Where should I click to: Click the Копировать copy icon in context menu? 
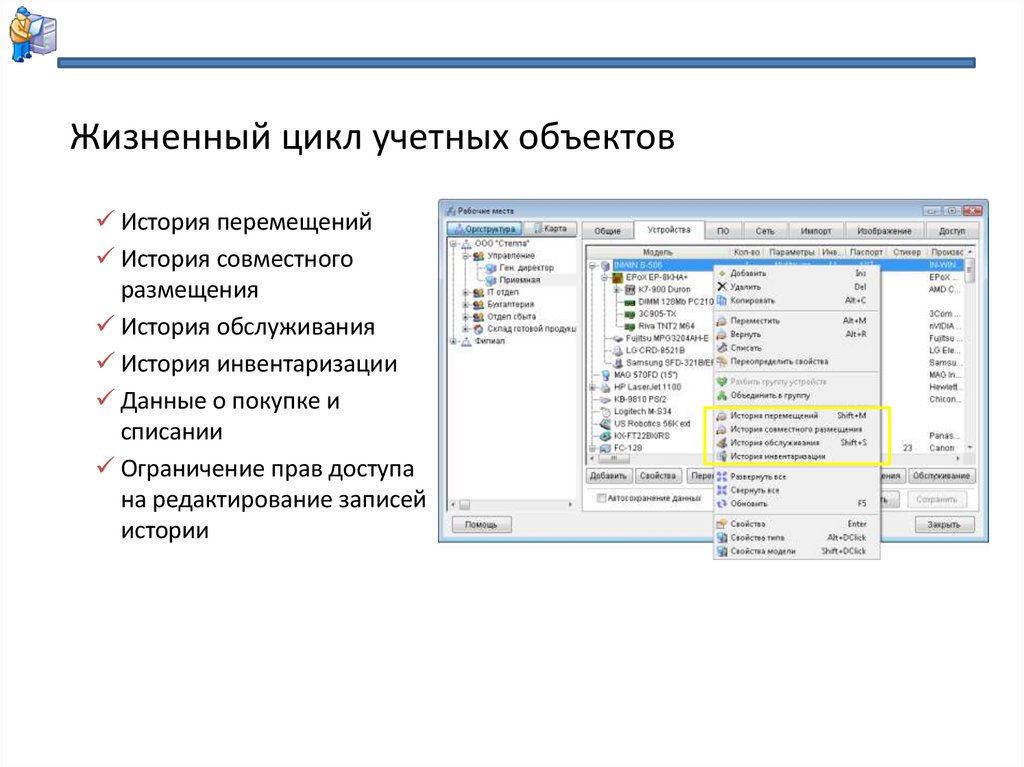[x=722, y=300]
